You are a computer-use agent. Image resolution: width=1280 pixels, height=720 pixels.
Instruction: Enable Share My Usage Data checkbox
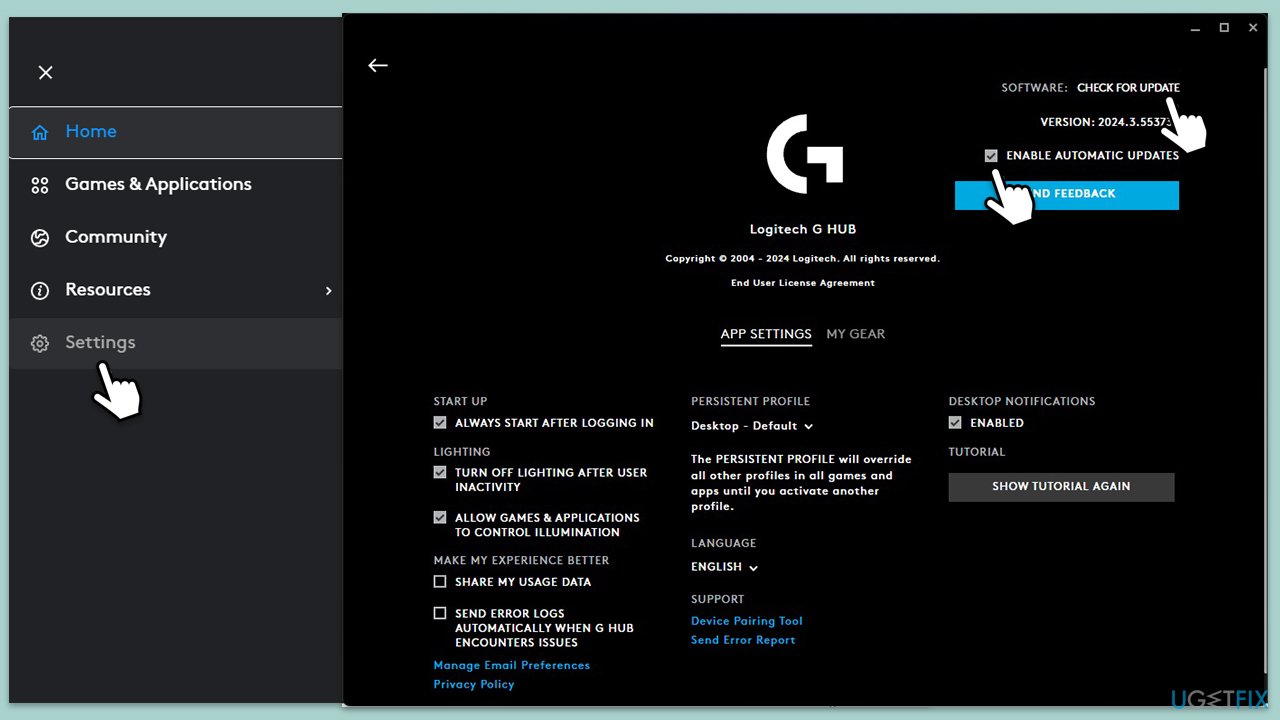440,582
